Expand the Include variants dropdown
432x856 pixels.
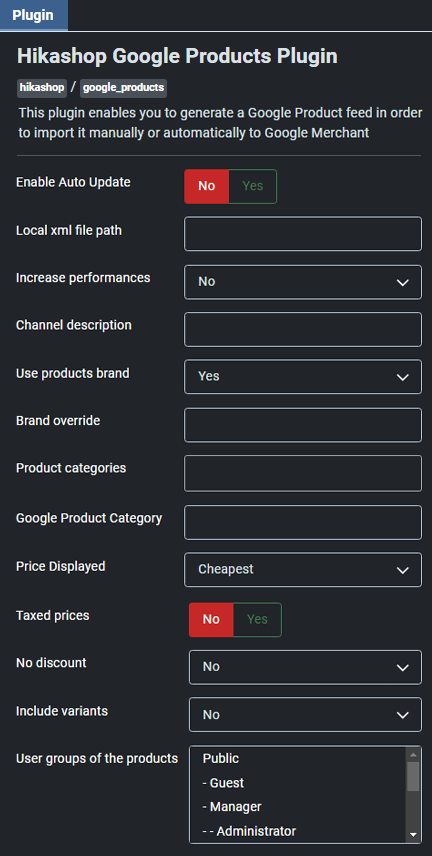pyautogui.click(x=305, y=715)
